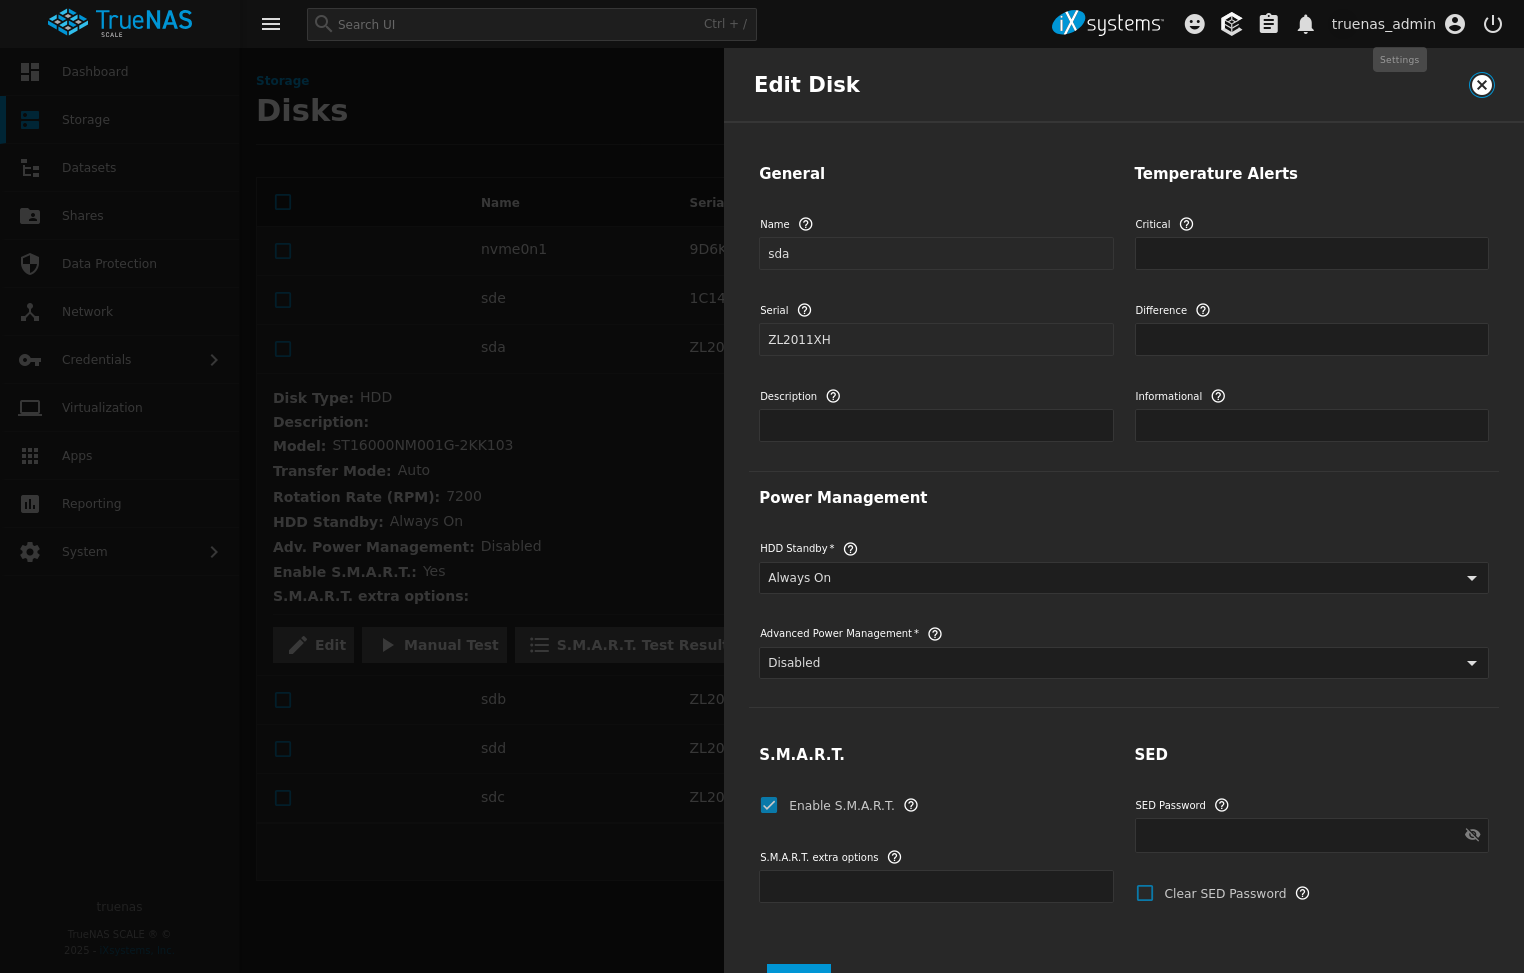
Task: Open the HDD Standby dropdown
Action: pos(1123,578)
